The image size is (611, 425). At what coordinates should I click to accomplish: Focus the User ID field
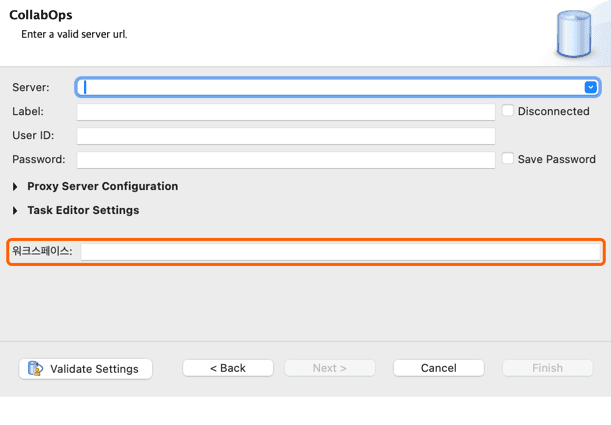(286, 136)
